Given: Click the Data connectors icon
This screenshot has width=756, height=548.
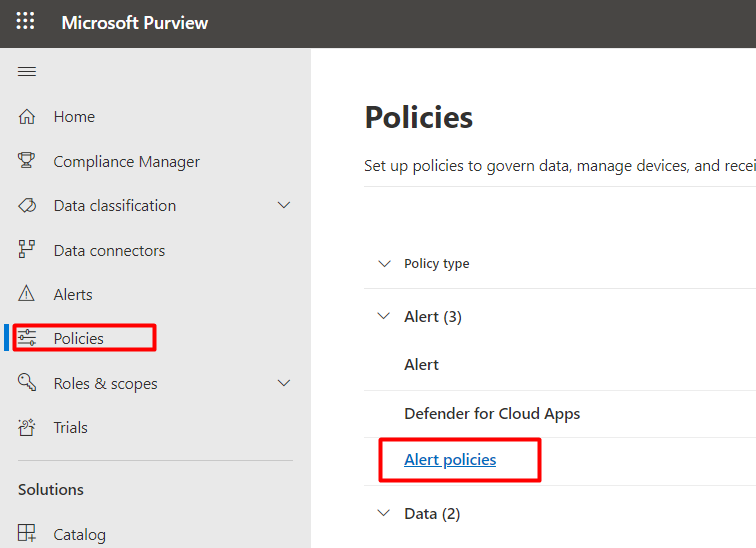Looking at the screenshot, I should click(27, 250).
